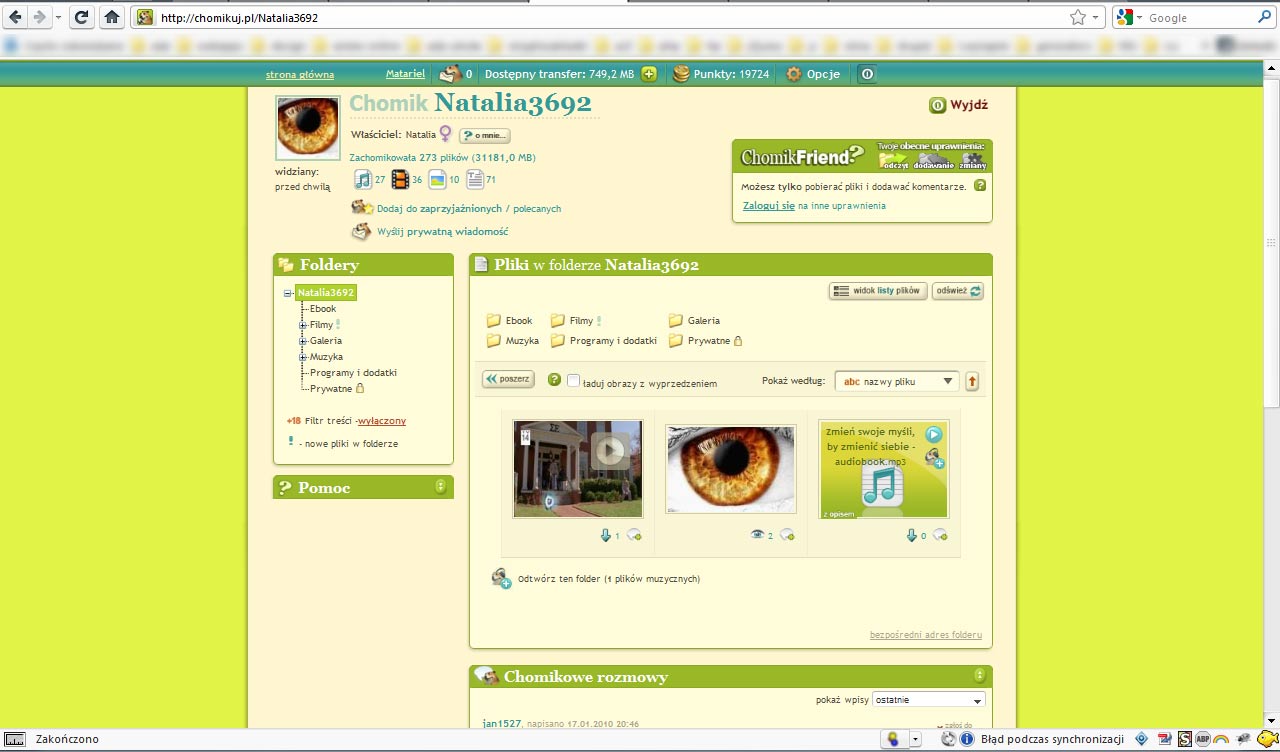Click the Wyjdź logout button
This screenshot has width=1280, height=752.
pos(959,105)
